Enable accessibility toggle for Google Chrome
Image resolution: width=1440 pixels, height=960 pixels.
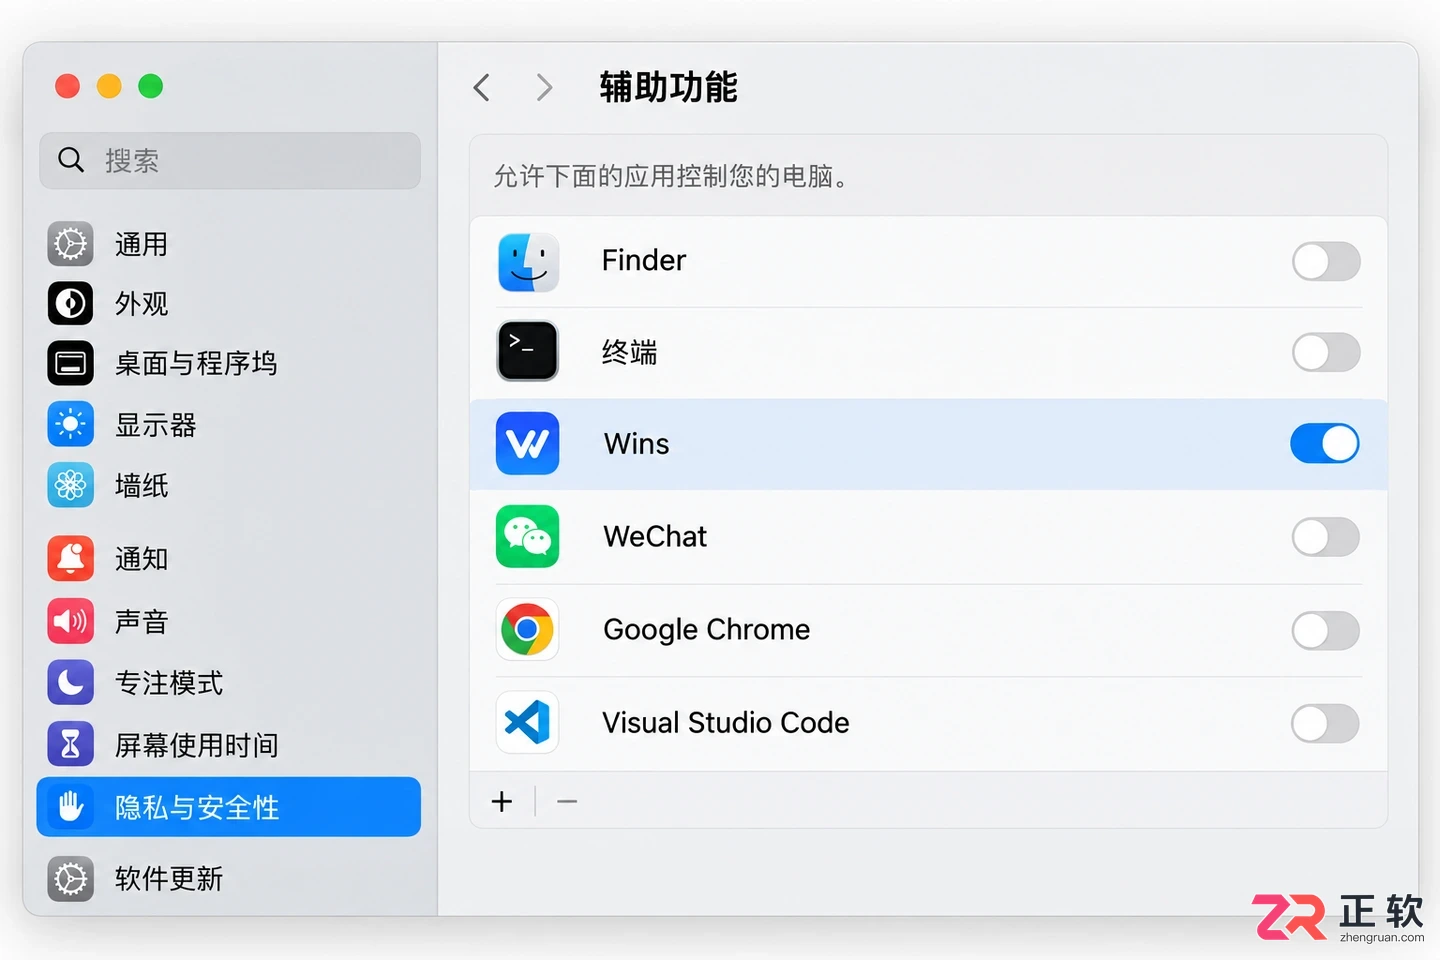pyautogui.click(x=1326, y=631)
